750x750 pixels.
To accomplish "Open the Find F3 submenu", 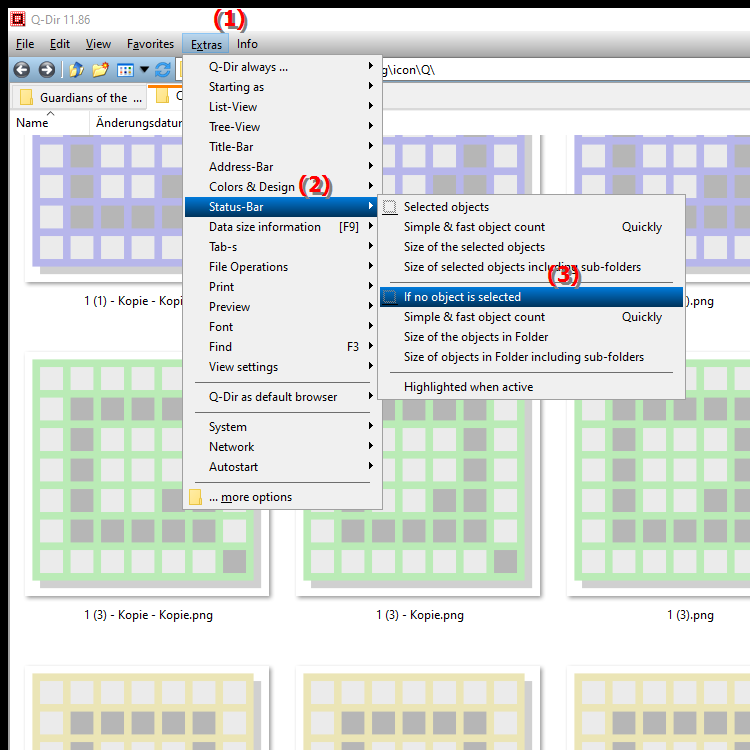I will point(282,347).
